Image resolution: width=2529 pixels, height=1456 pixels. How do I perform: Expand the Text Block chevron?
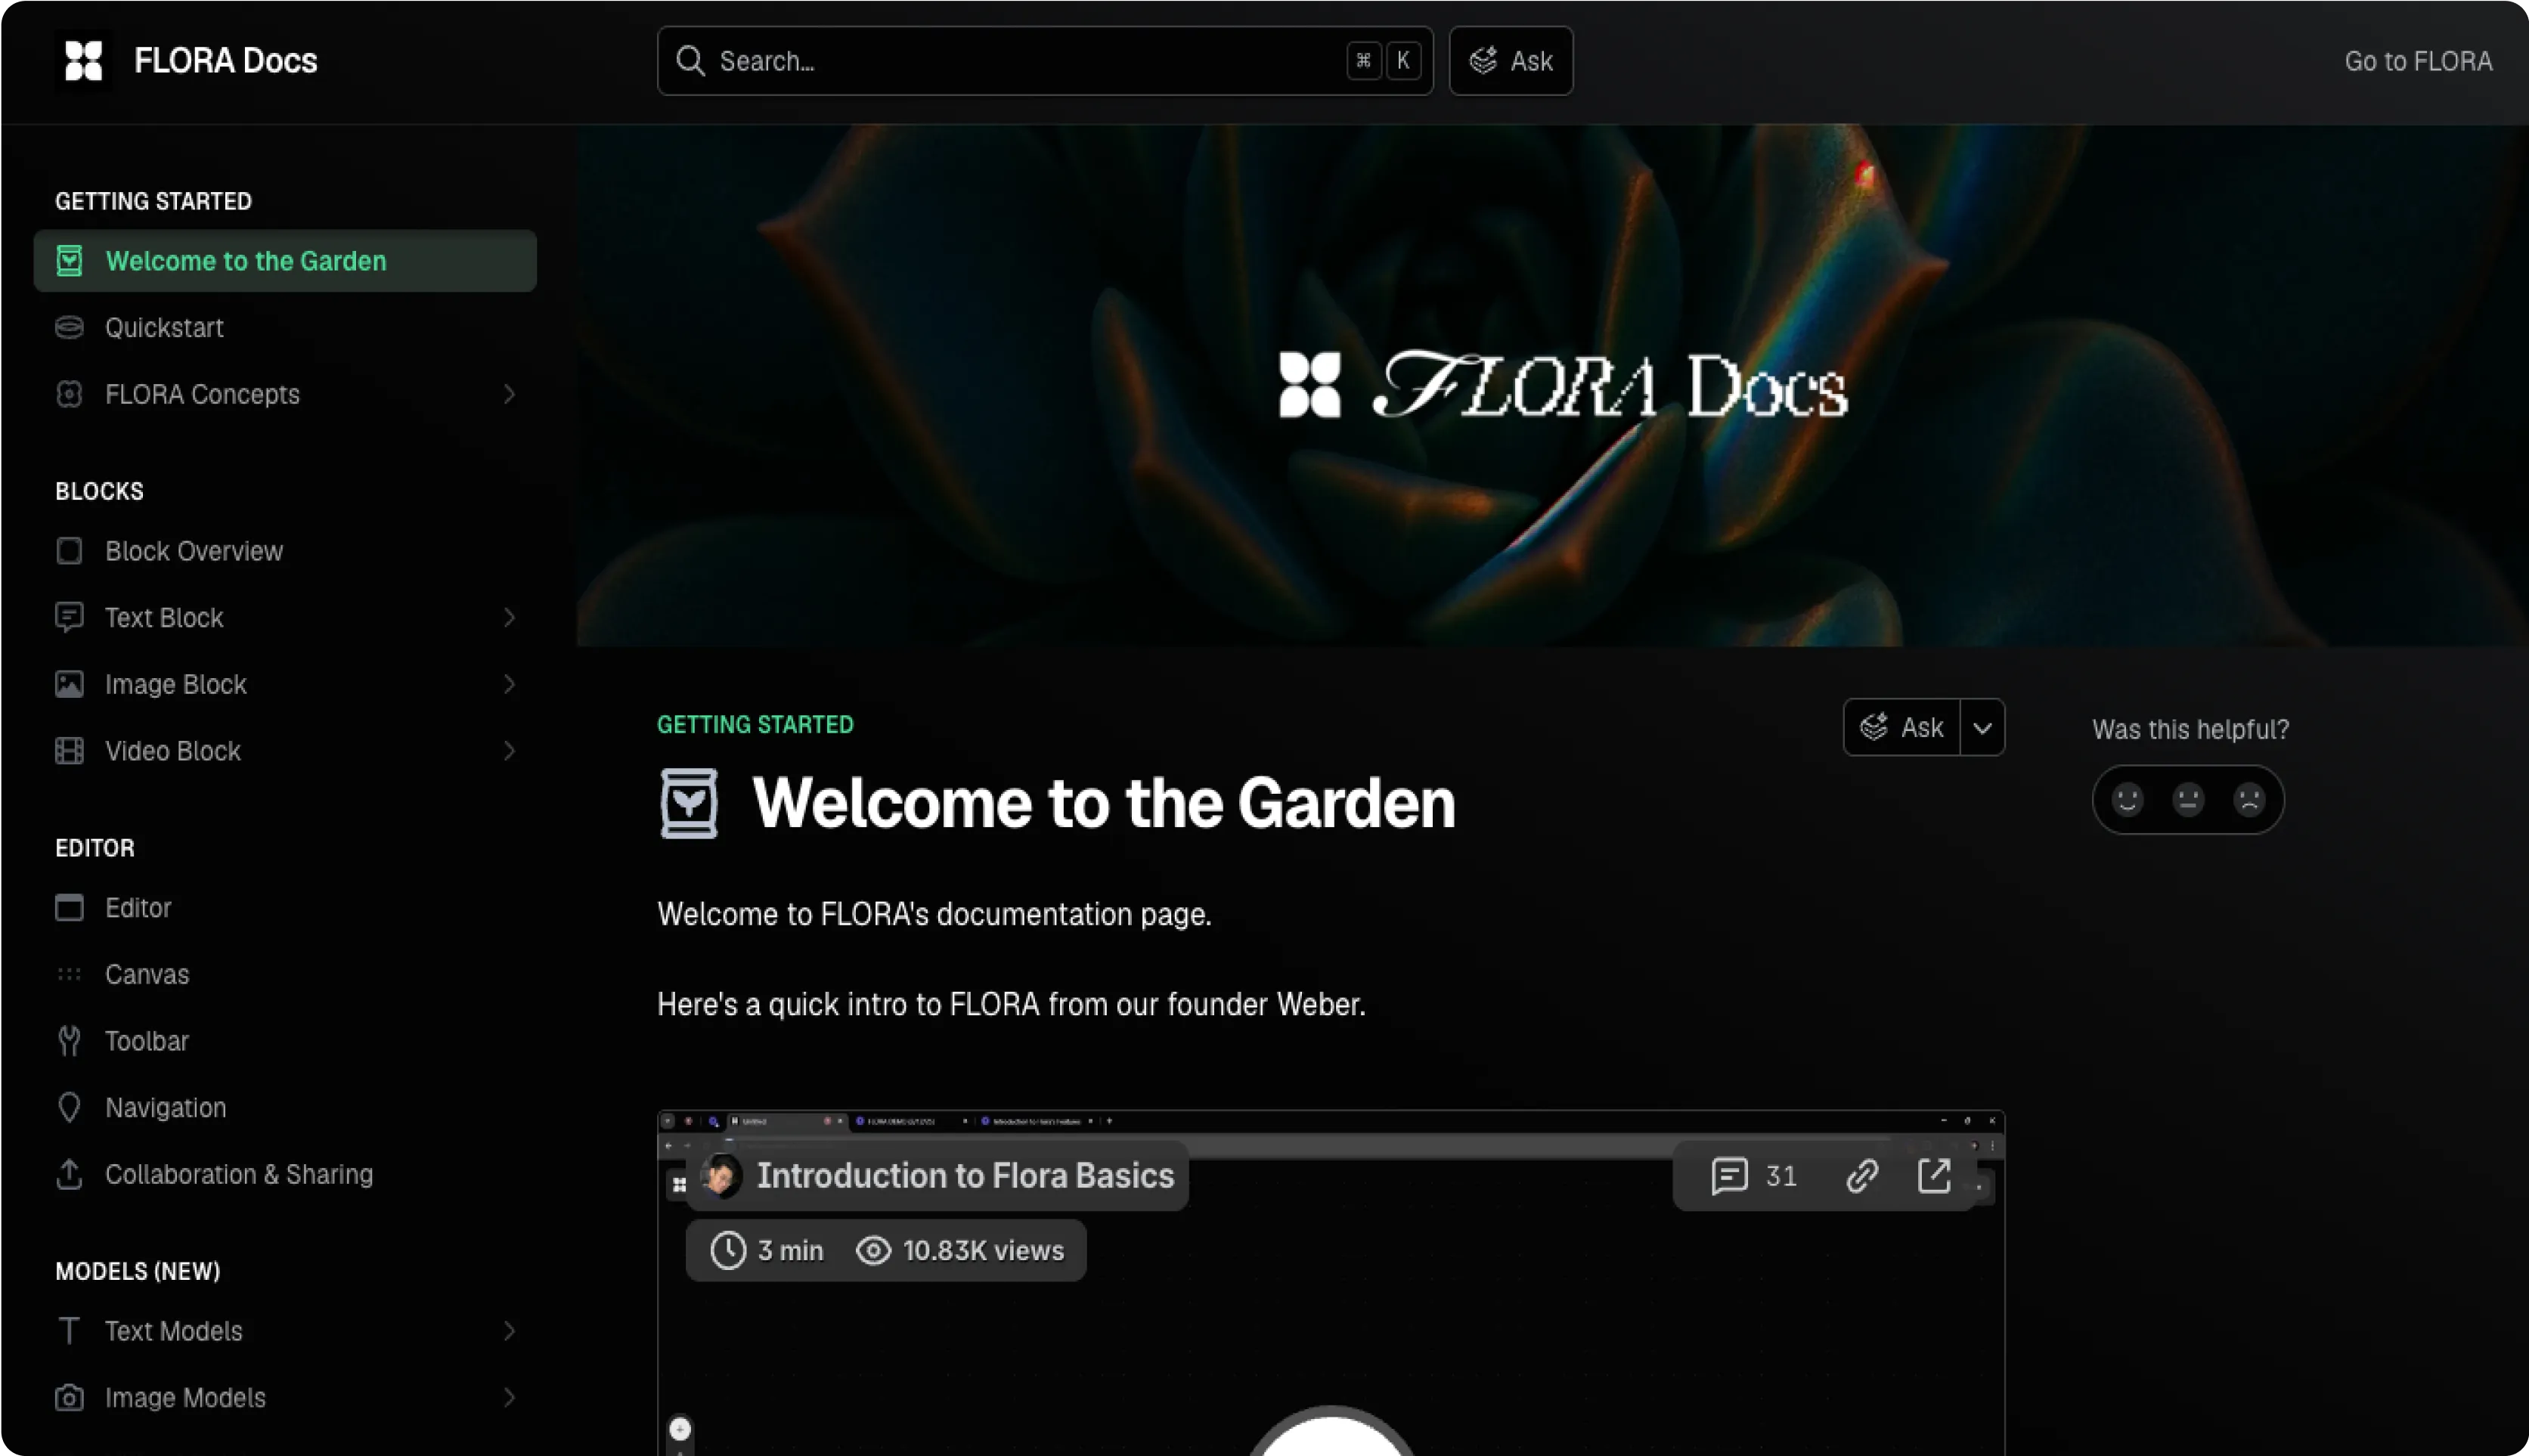pos(509,617)
